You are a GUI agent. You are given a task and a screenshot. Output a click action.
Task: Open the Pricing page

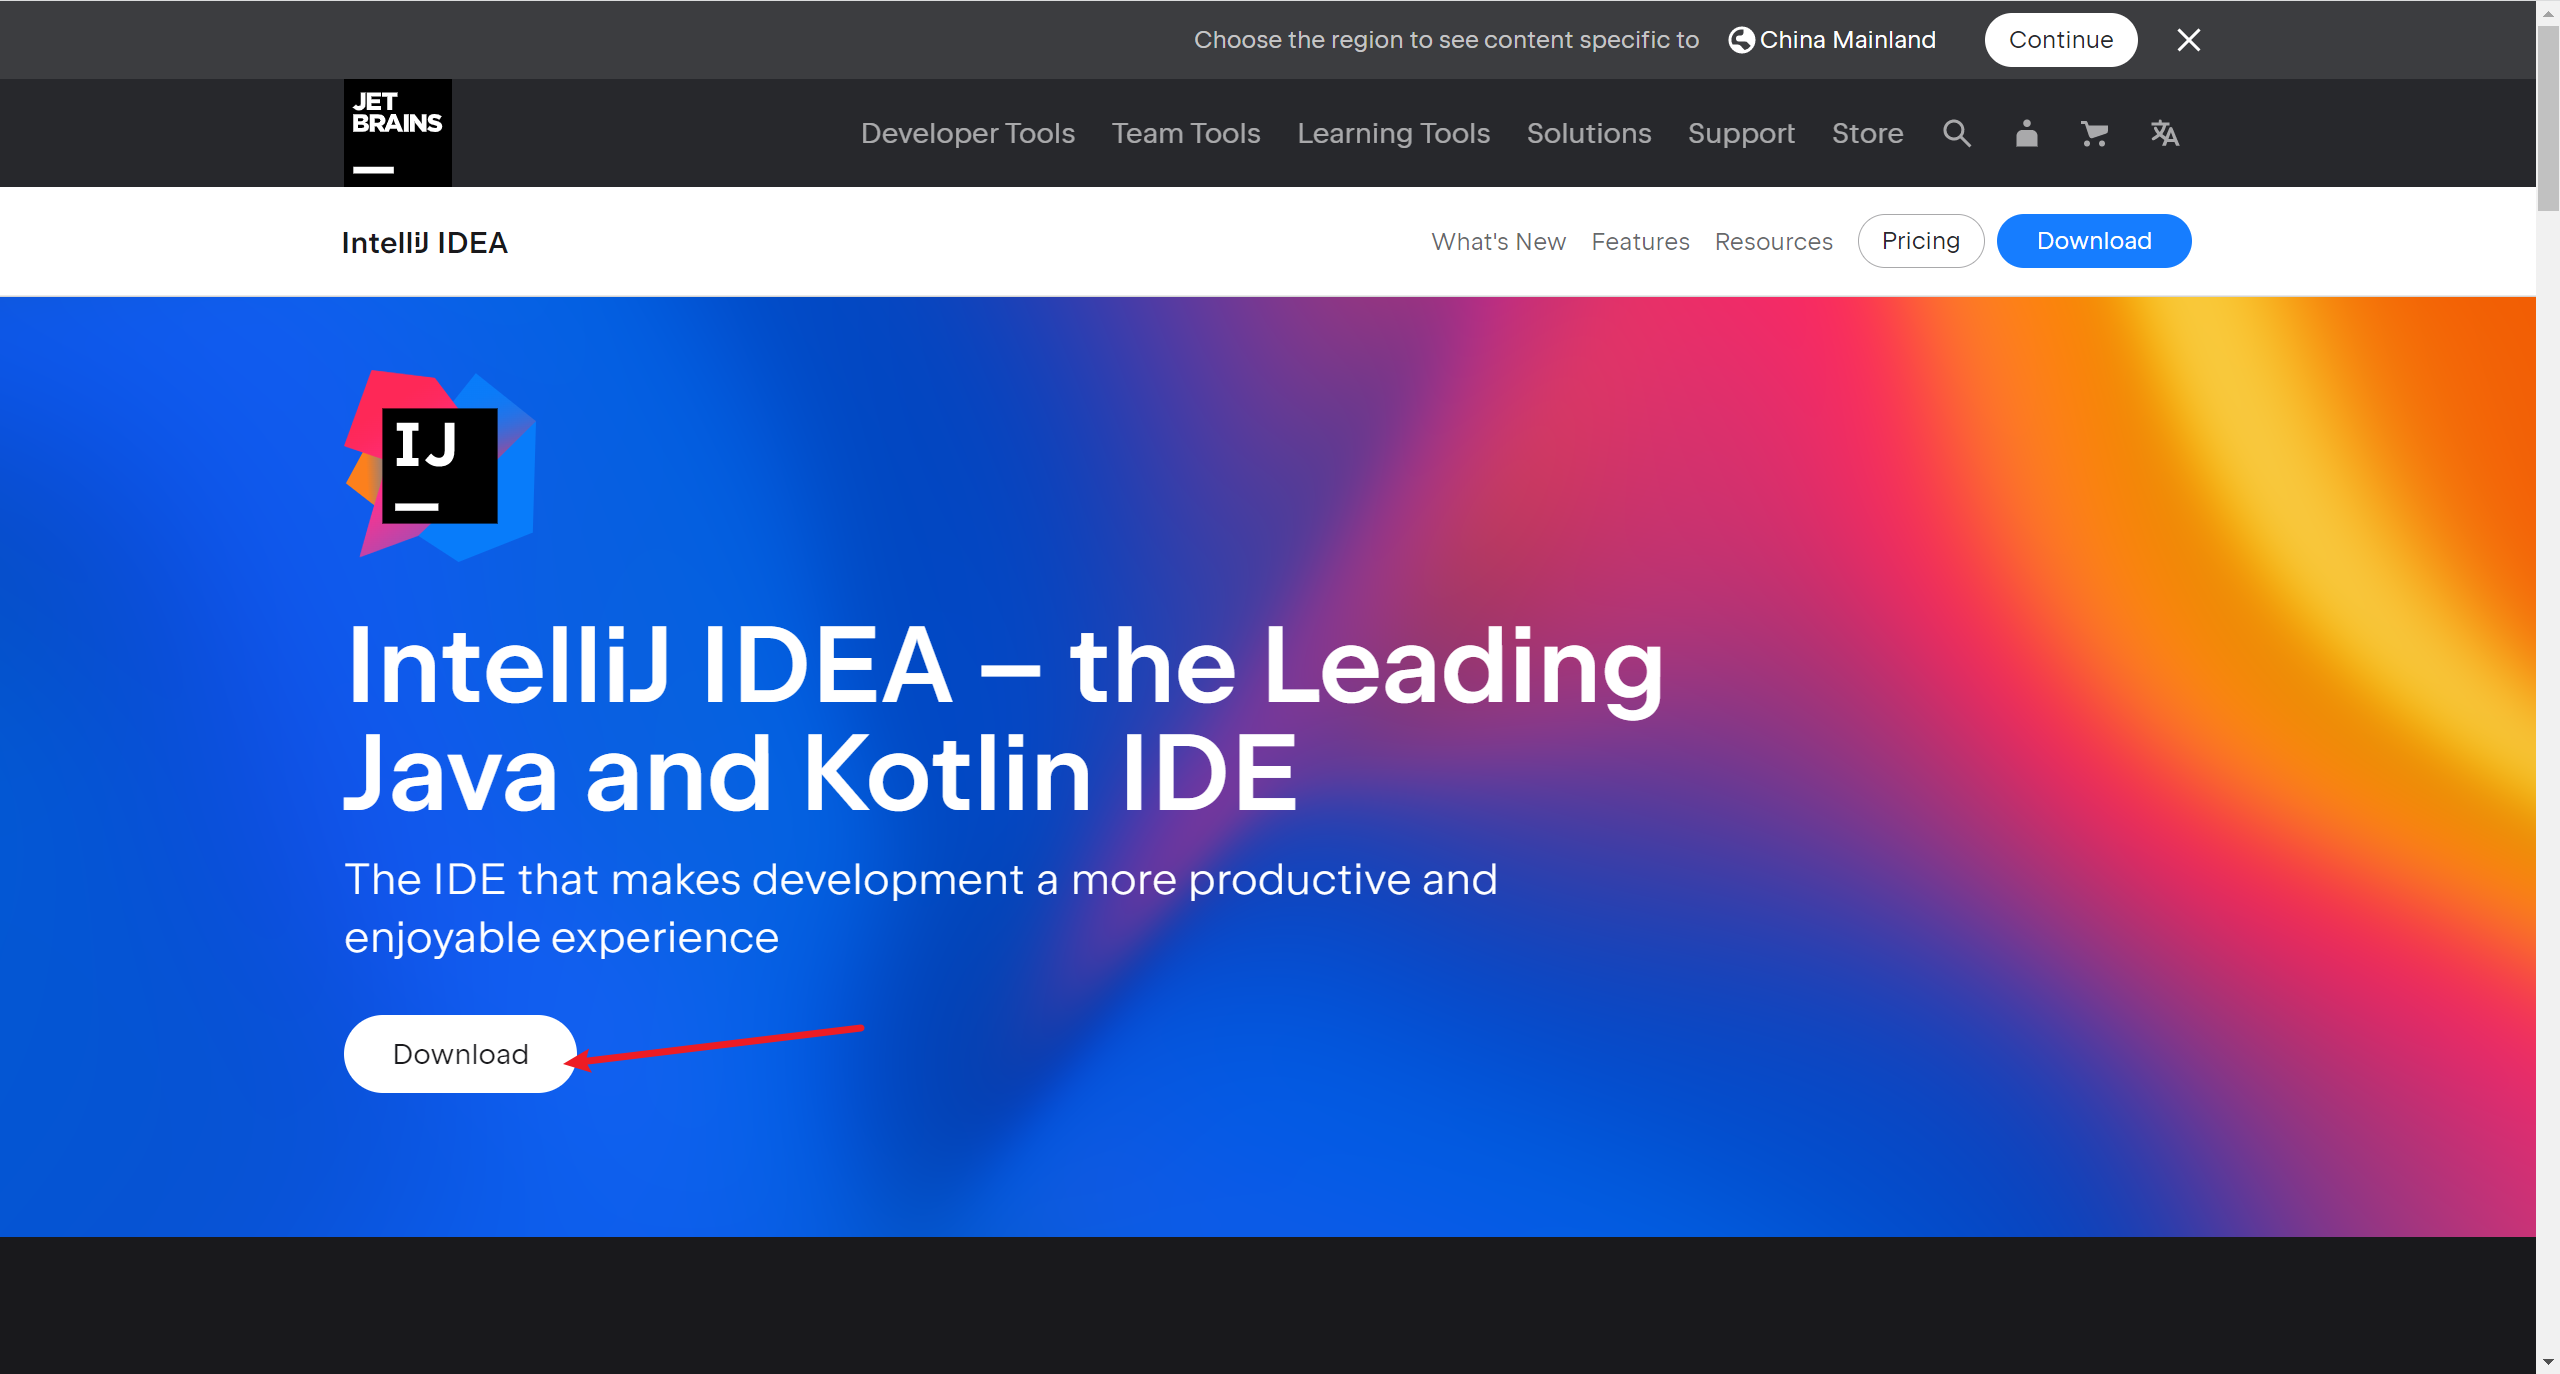point(1920,241)
